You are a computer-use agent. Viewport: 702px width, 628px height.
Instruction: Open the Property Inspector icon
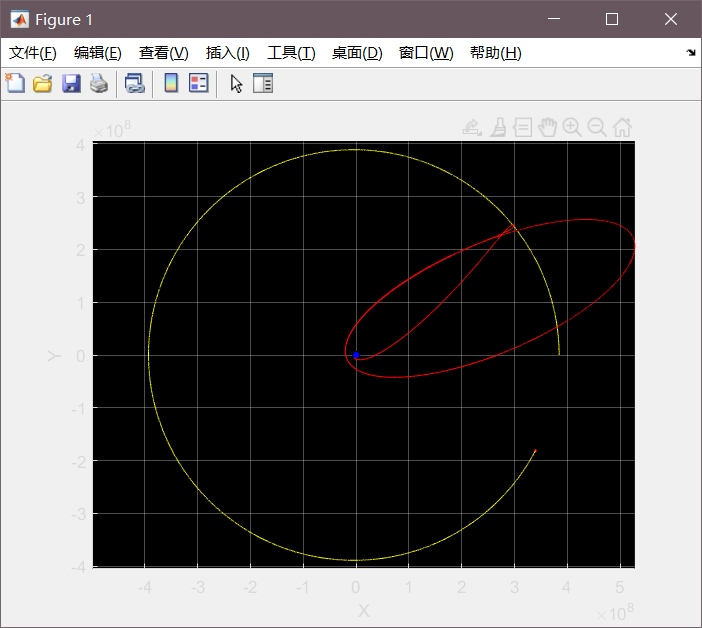coord(263,83)
